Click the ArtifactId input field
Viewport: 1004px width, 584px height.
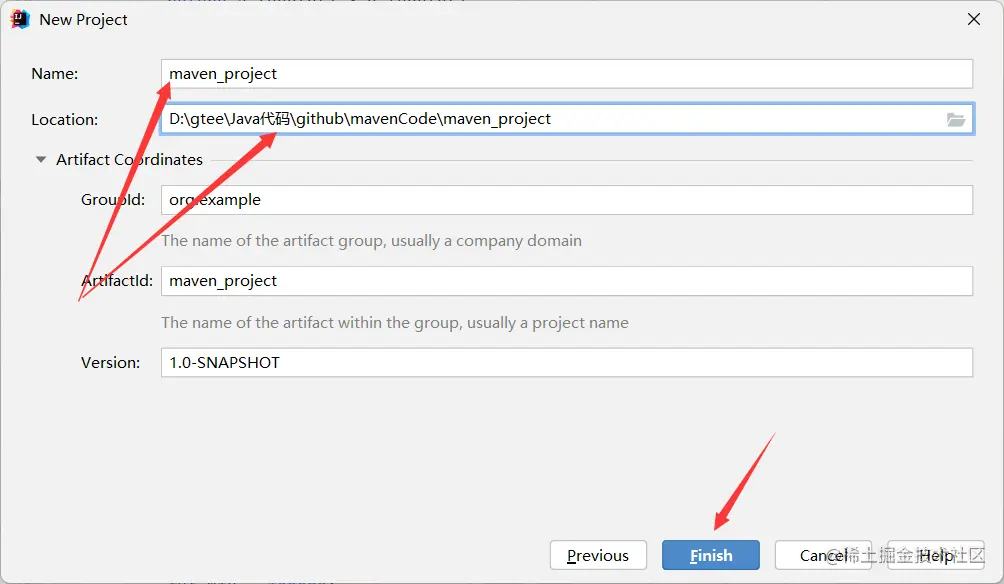click(x=567, y=281)
